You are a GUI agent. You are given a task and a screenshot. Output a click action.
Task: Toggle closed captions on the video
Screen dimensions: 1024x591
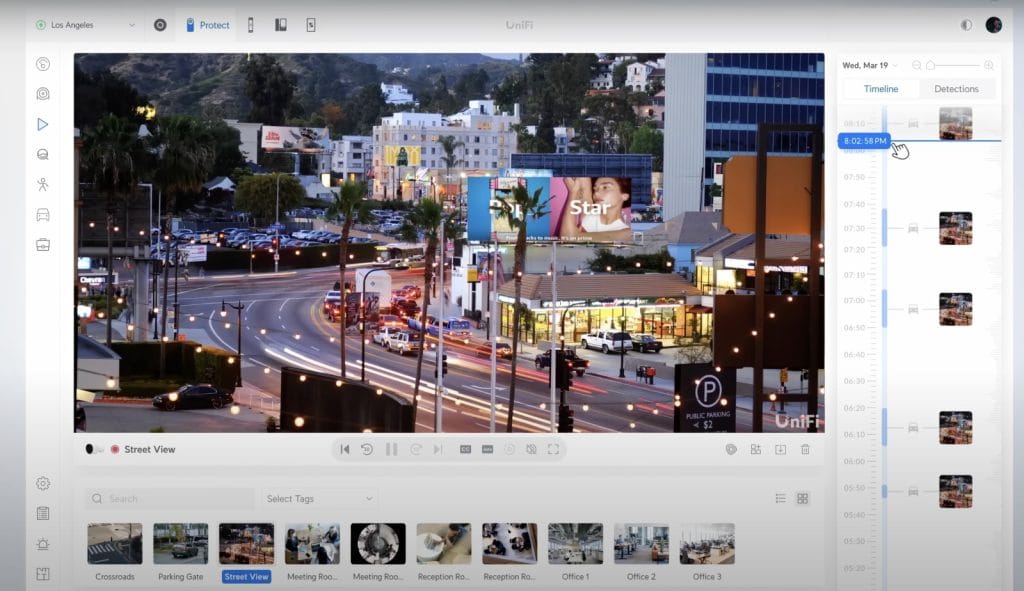[465, 449]
